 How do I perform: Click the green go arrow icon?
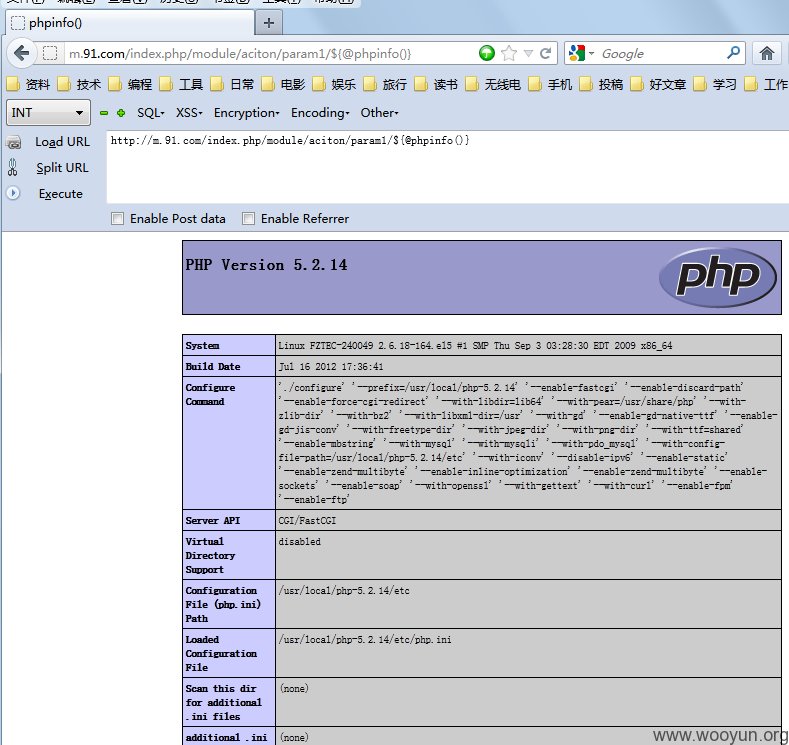click(x=487, y=53)
